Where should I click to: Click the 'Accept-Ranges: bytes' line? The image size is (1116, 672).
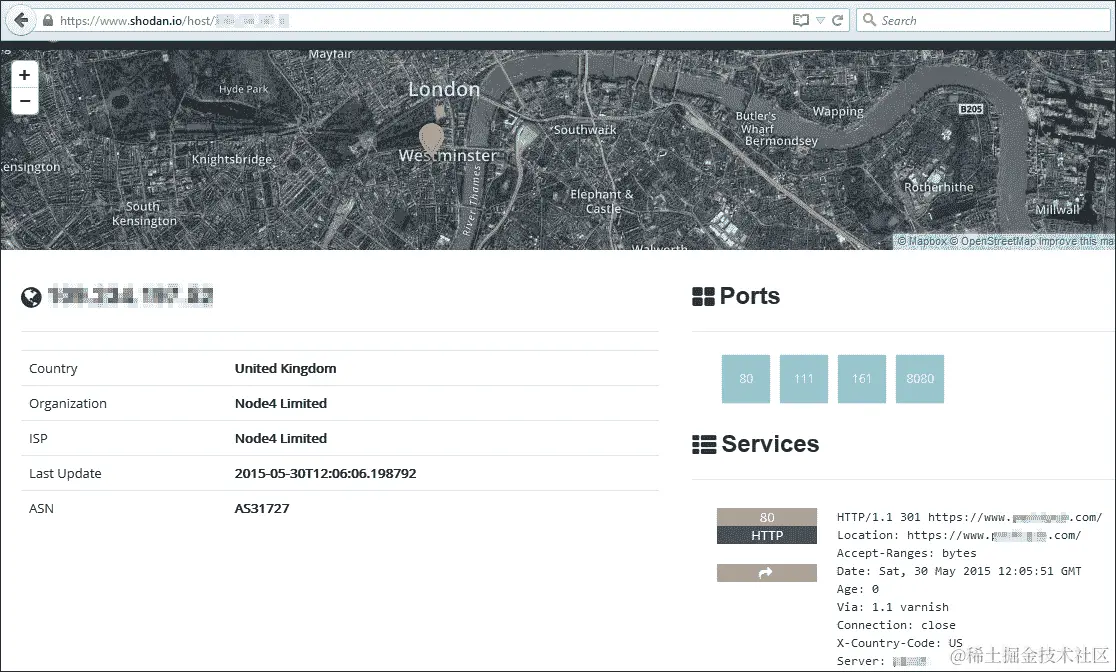point(907,553)
